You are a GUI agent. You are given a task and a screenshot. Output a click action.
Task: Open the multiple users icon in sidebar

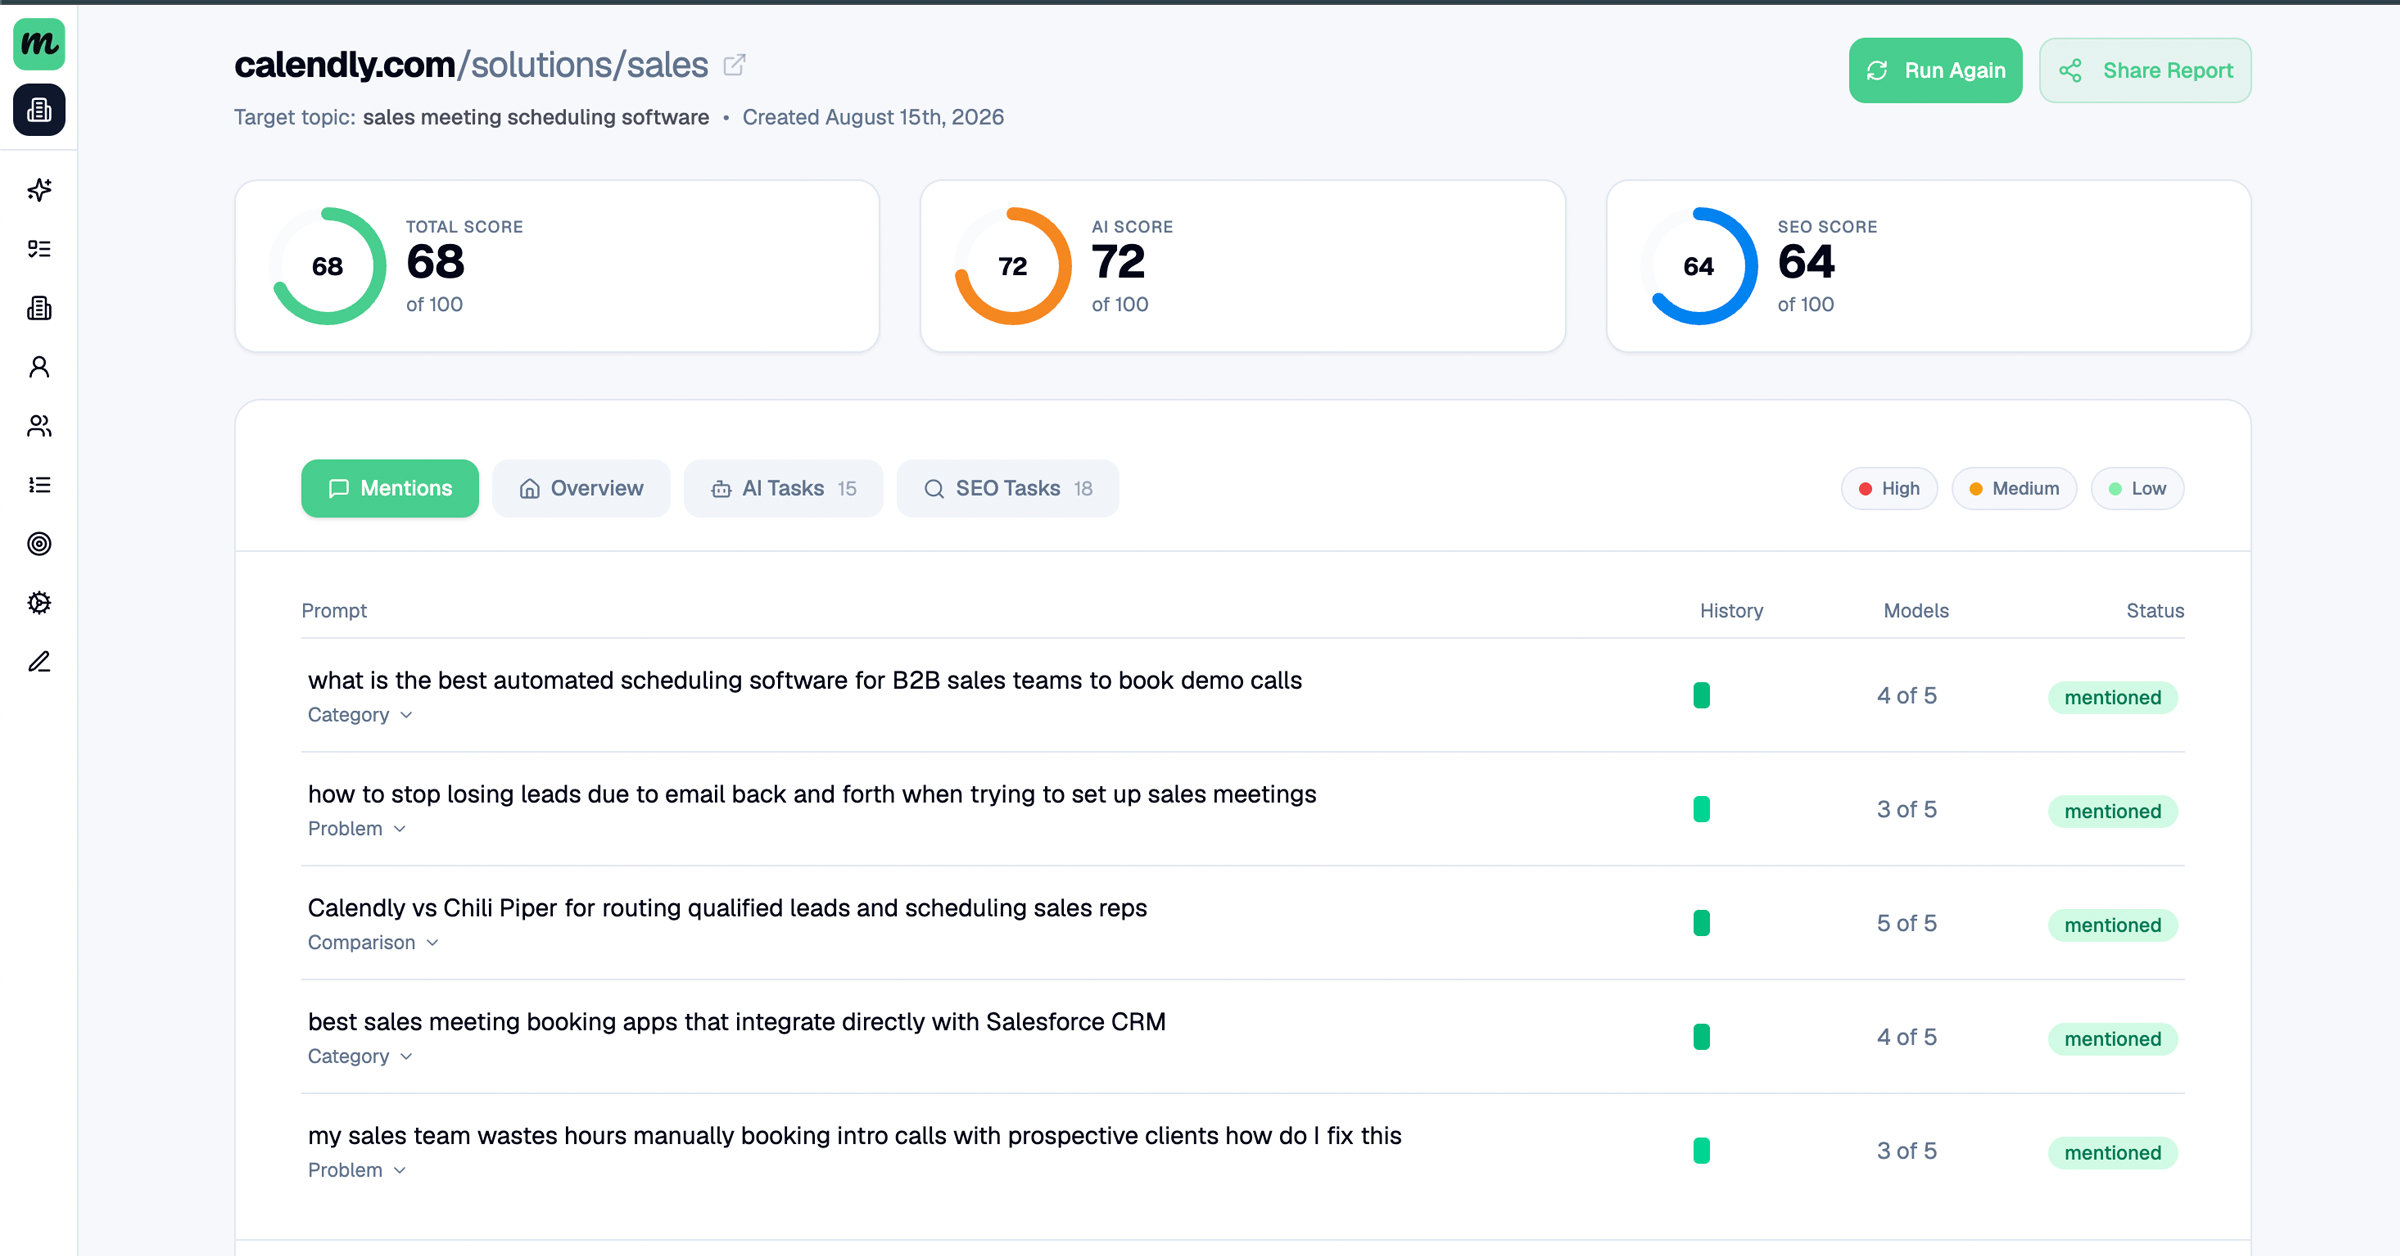(39, 426)
